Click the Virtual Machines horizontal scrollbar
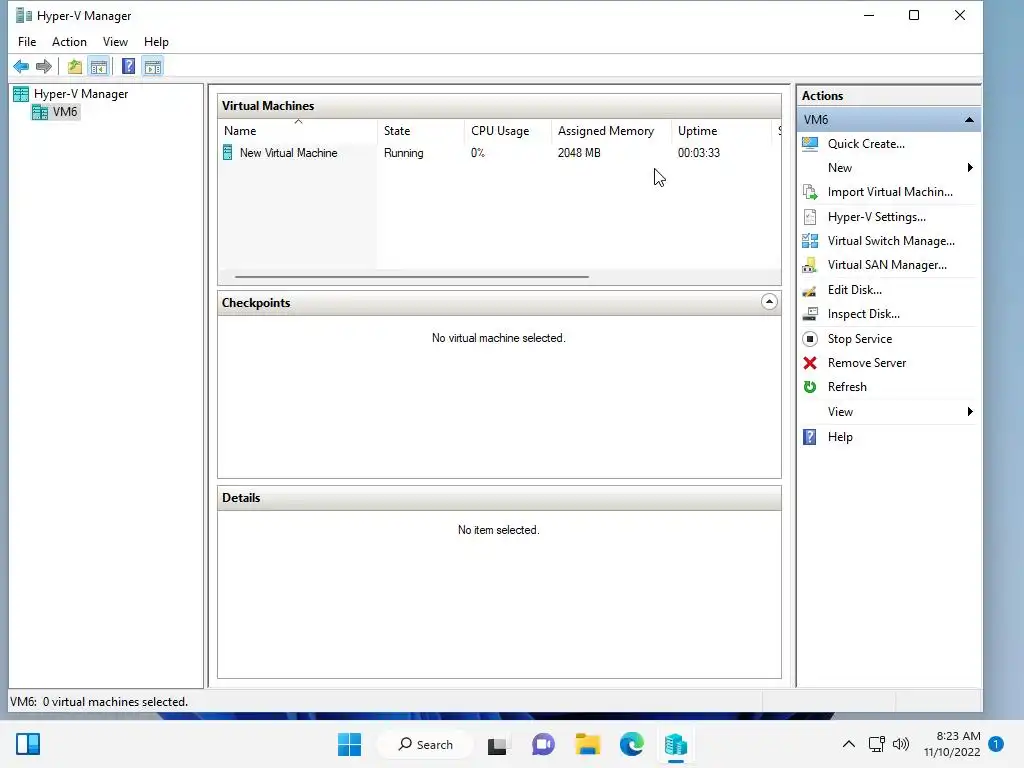Viewport: 1024px width, 768px height. tap(411, 277)
